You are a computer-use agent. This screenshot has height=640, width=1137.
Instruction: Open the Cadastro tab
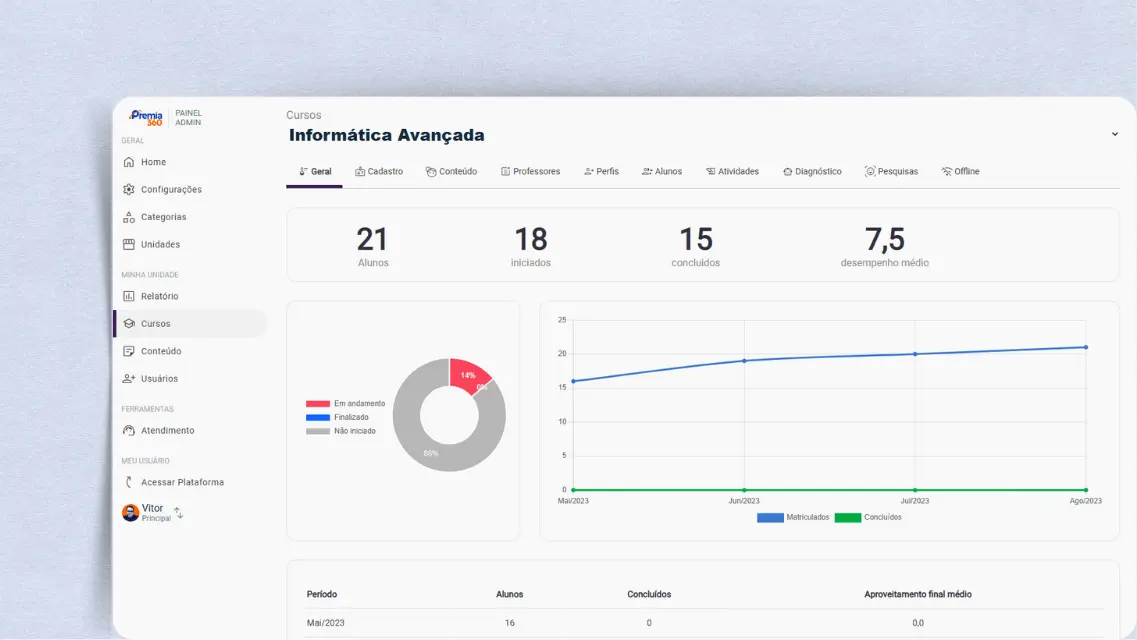click(379, 172)
